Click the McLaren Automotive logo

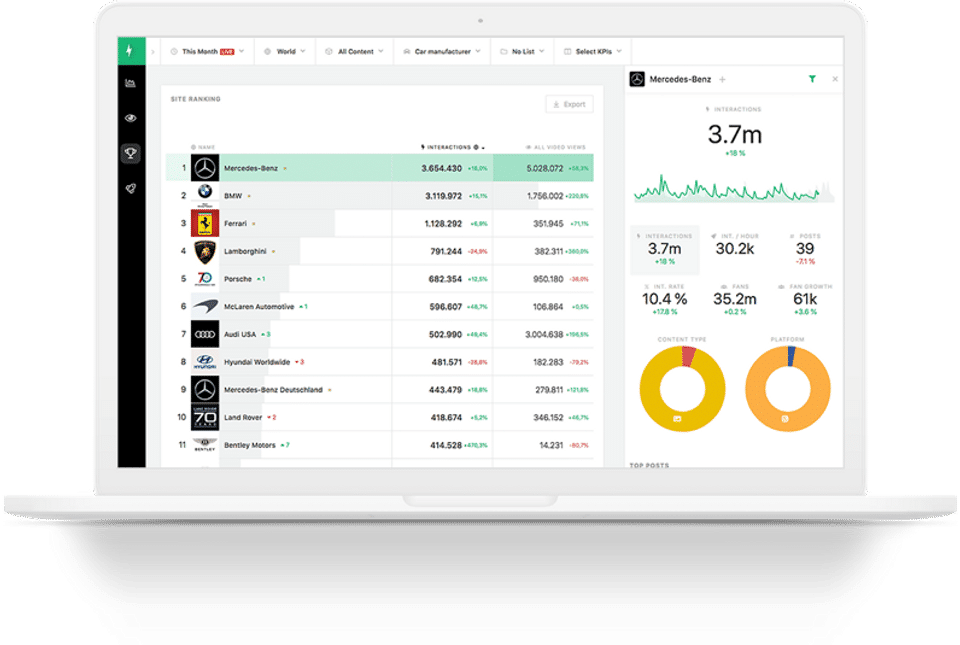[204, 306]
